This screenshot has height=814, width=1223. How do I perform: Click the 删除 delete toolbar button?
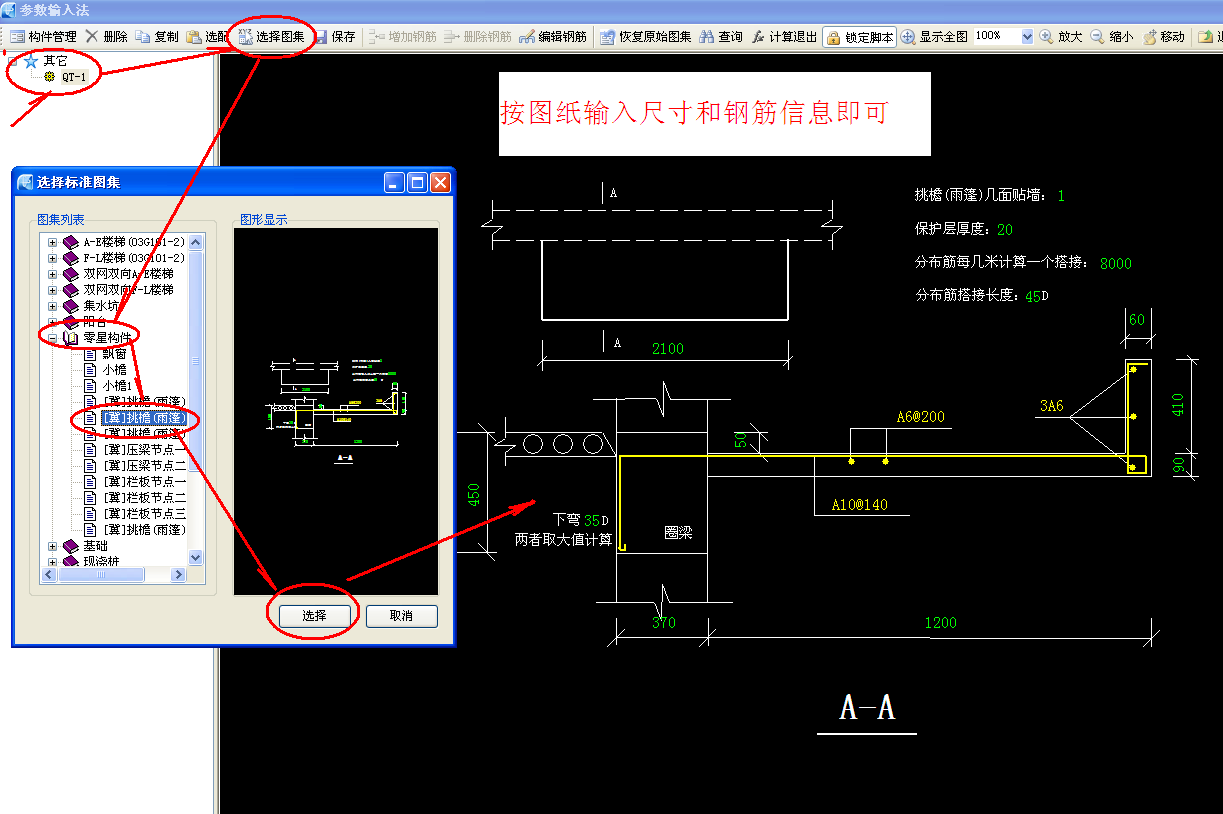107,37
